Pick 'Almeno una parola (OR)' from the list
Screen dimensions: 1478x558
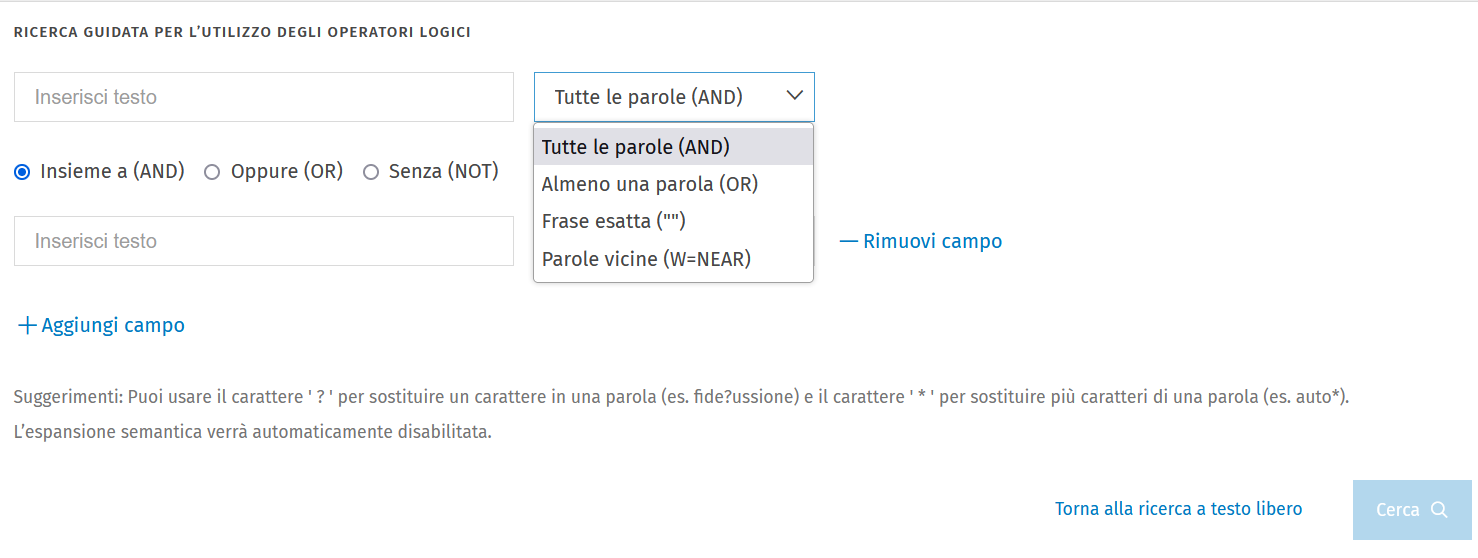(x=650, y=184)
